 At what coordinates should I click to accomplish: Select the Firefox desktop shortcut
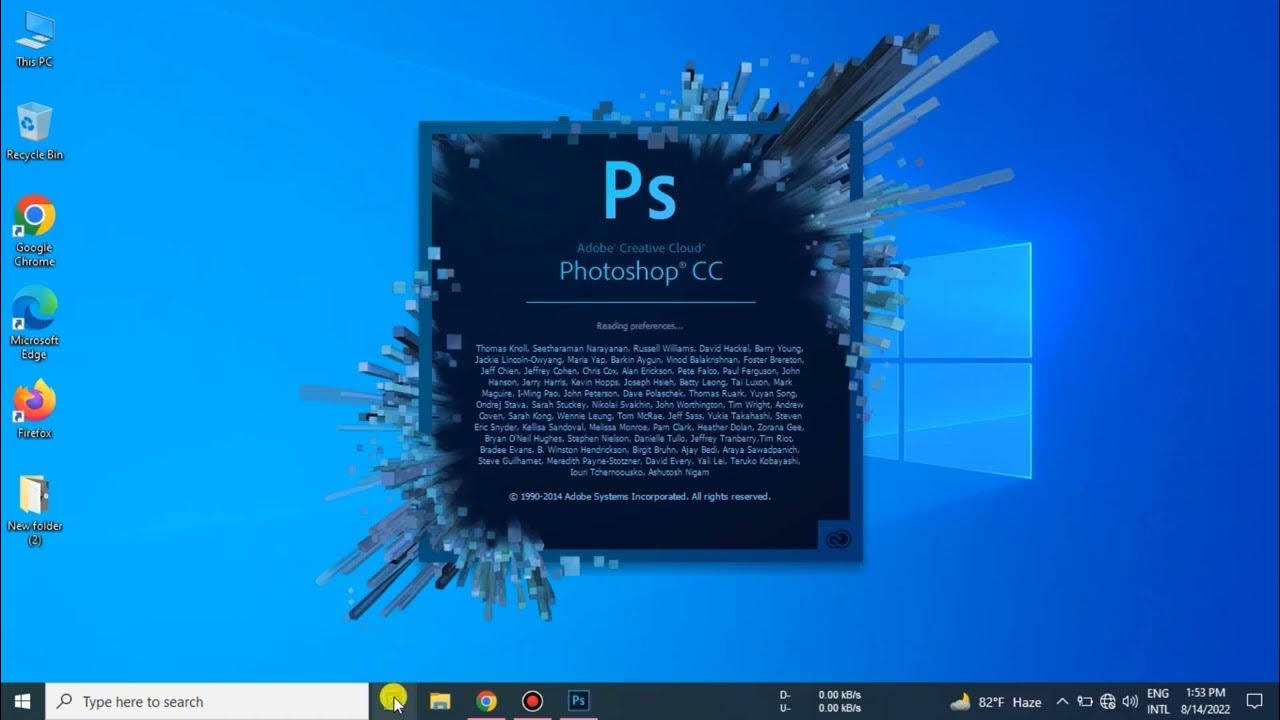pos(34,409)
